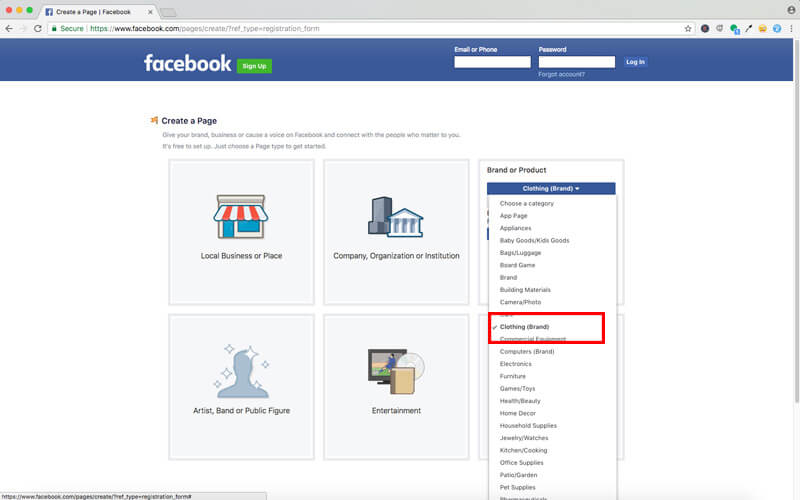This screenshot has height=500, width=800.
Task: Select Electronics category
Action: 515,364
